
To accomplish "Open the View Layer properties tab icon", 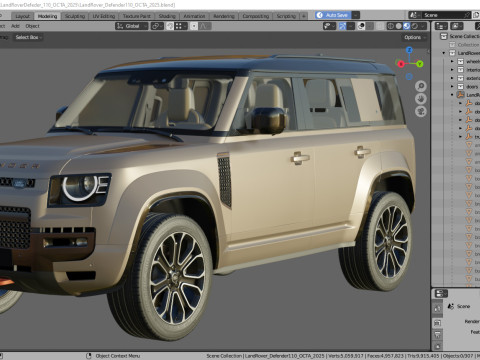I will tap(438, 346).
